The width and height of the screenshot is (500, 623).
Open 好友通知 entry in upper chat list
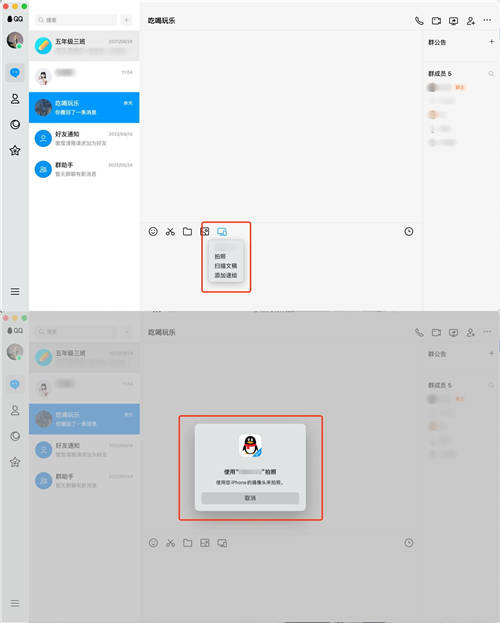coord(84,138)
